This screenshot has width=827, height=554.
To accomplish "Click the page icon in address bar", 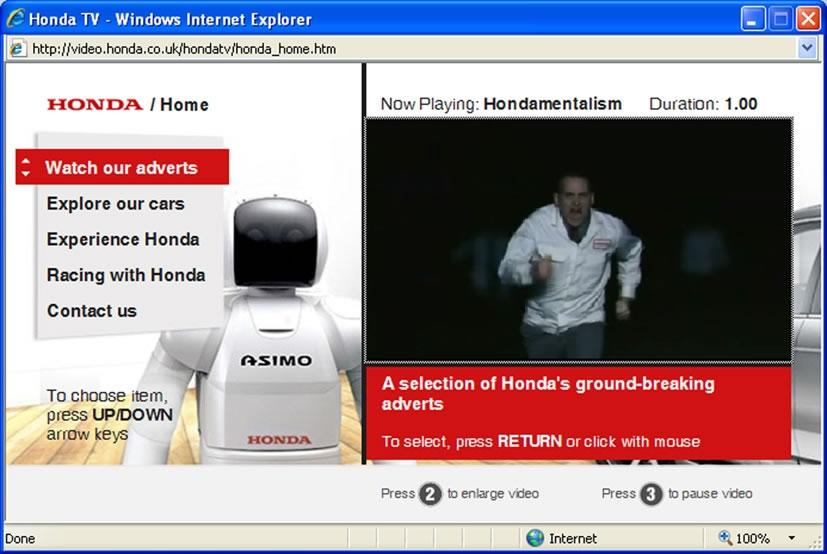I will pyautogui.click(x=17, y=48).
